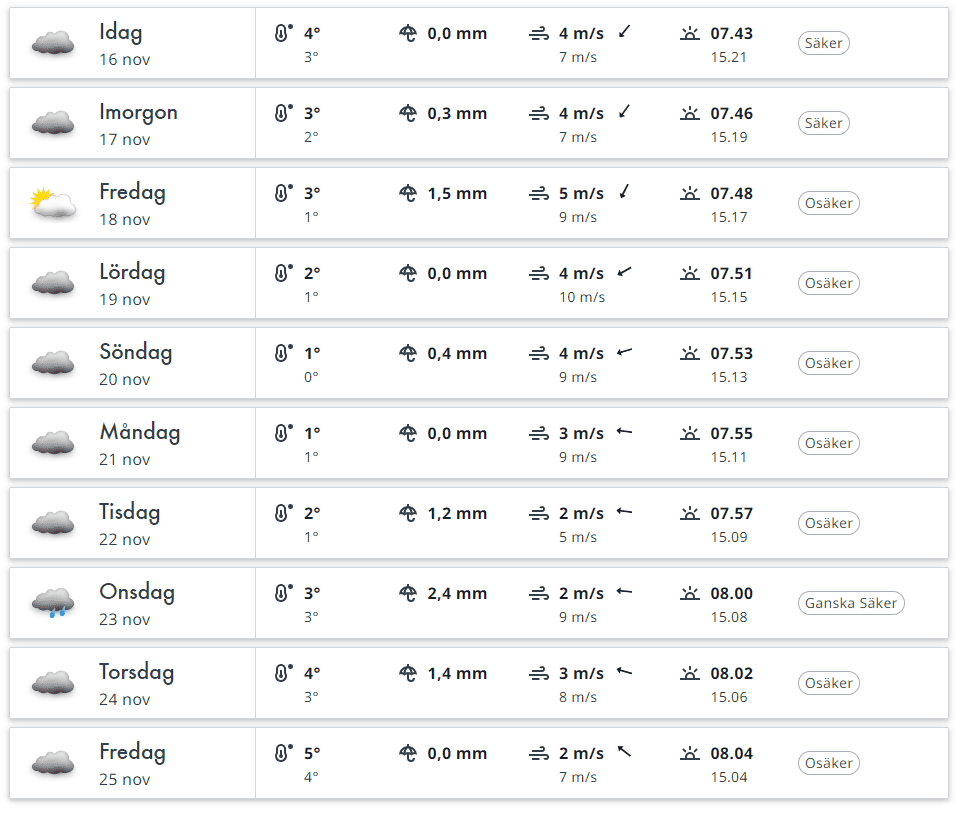Click the sunrise icon in the Torsdag row
967x816 pixels.
coord(689,673)
